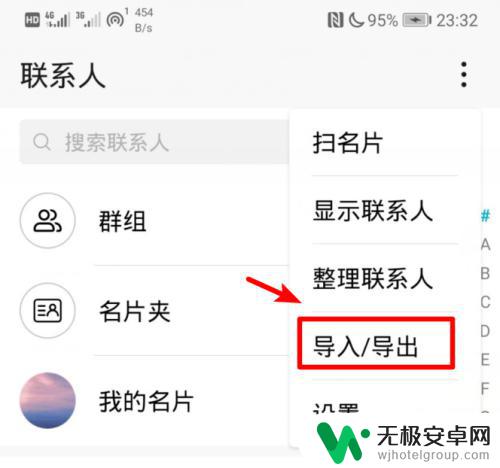Select 扫名片 menu entry
The image size is (500, 468).
(347, 143)
